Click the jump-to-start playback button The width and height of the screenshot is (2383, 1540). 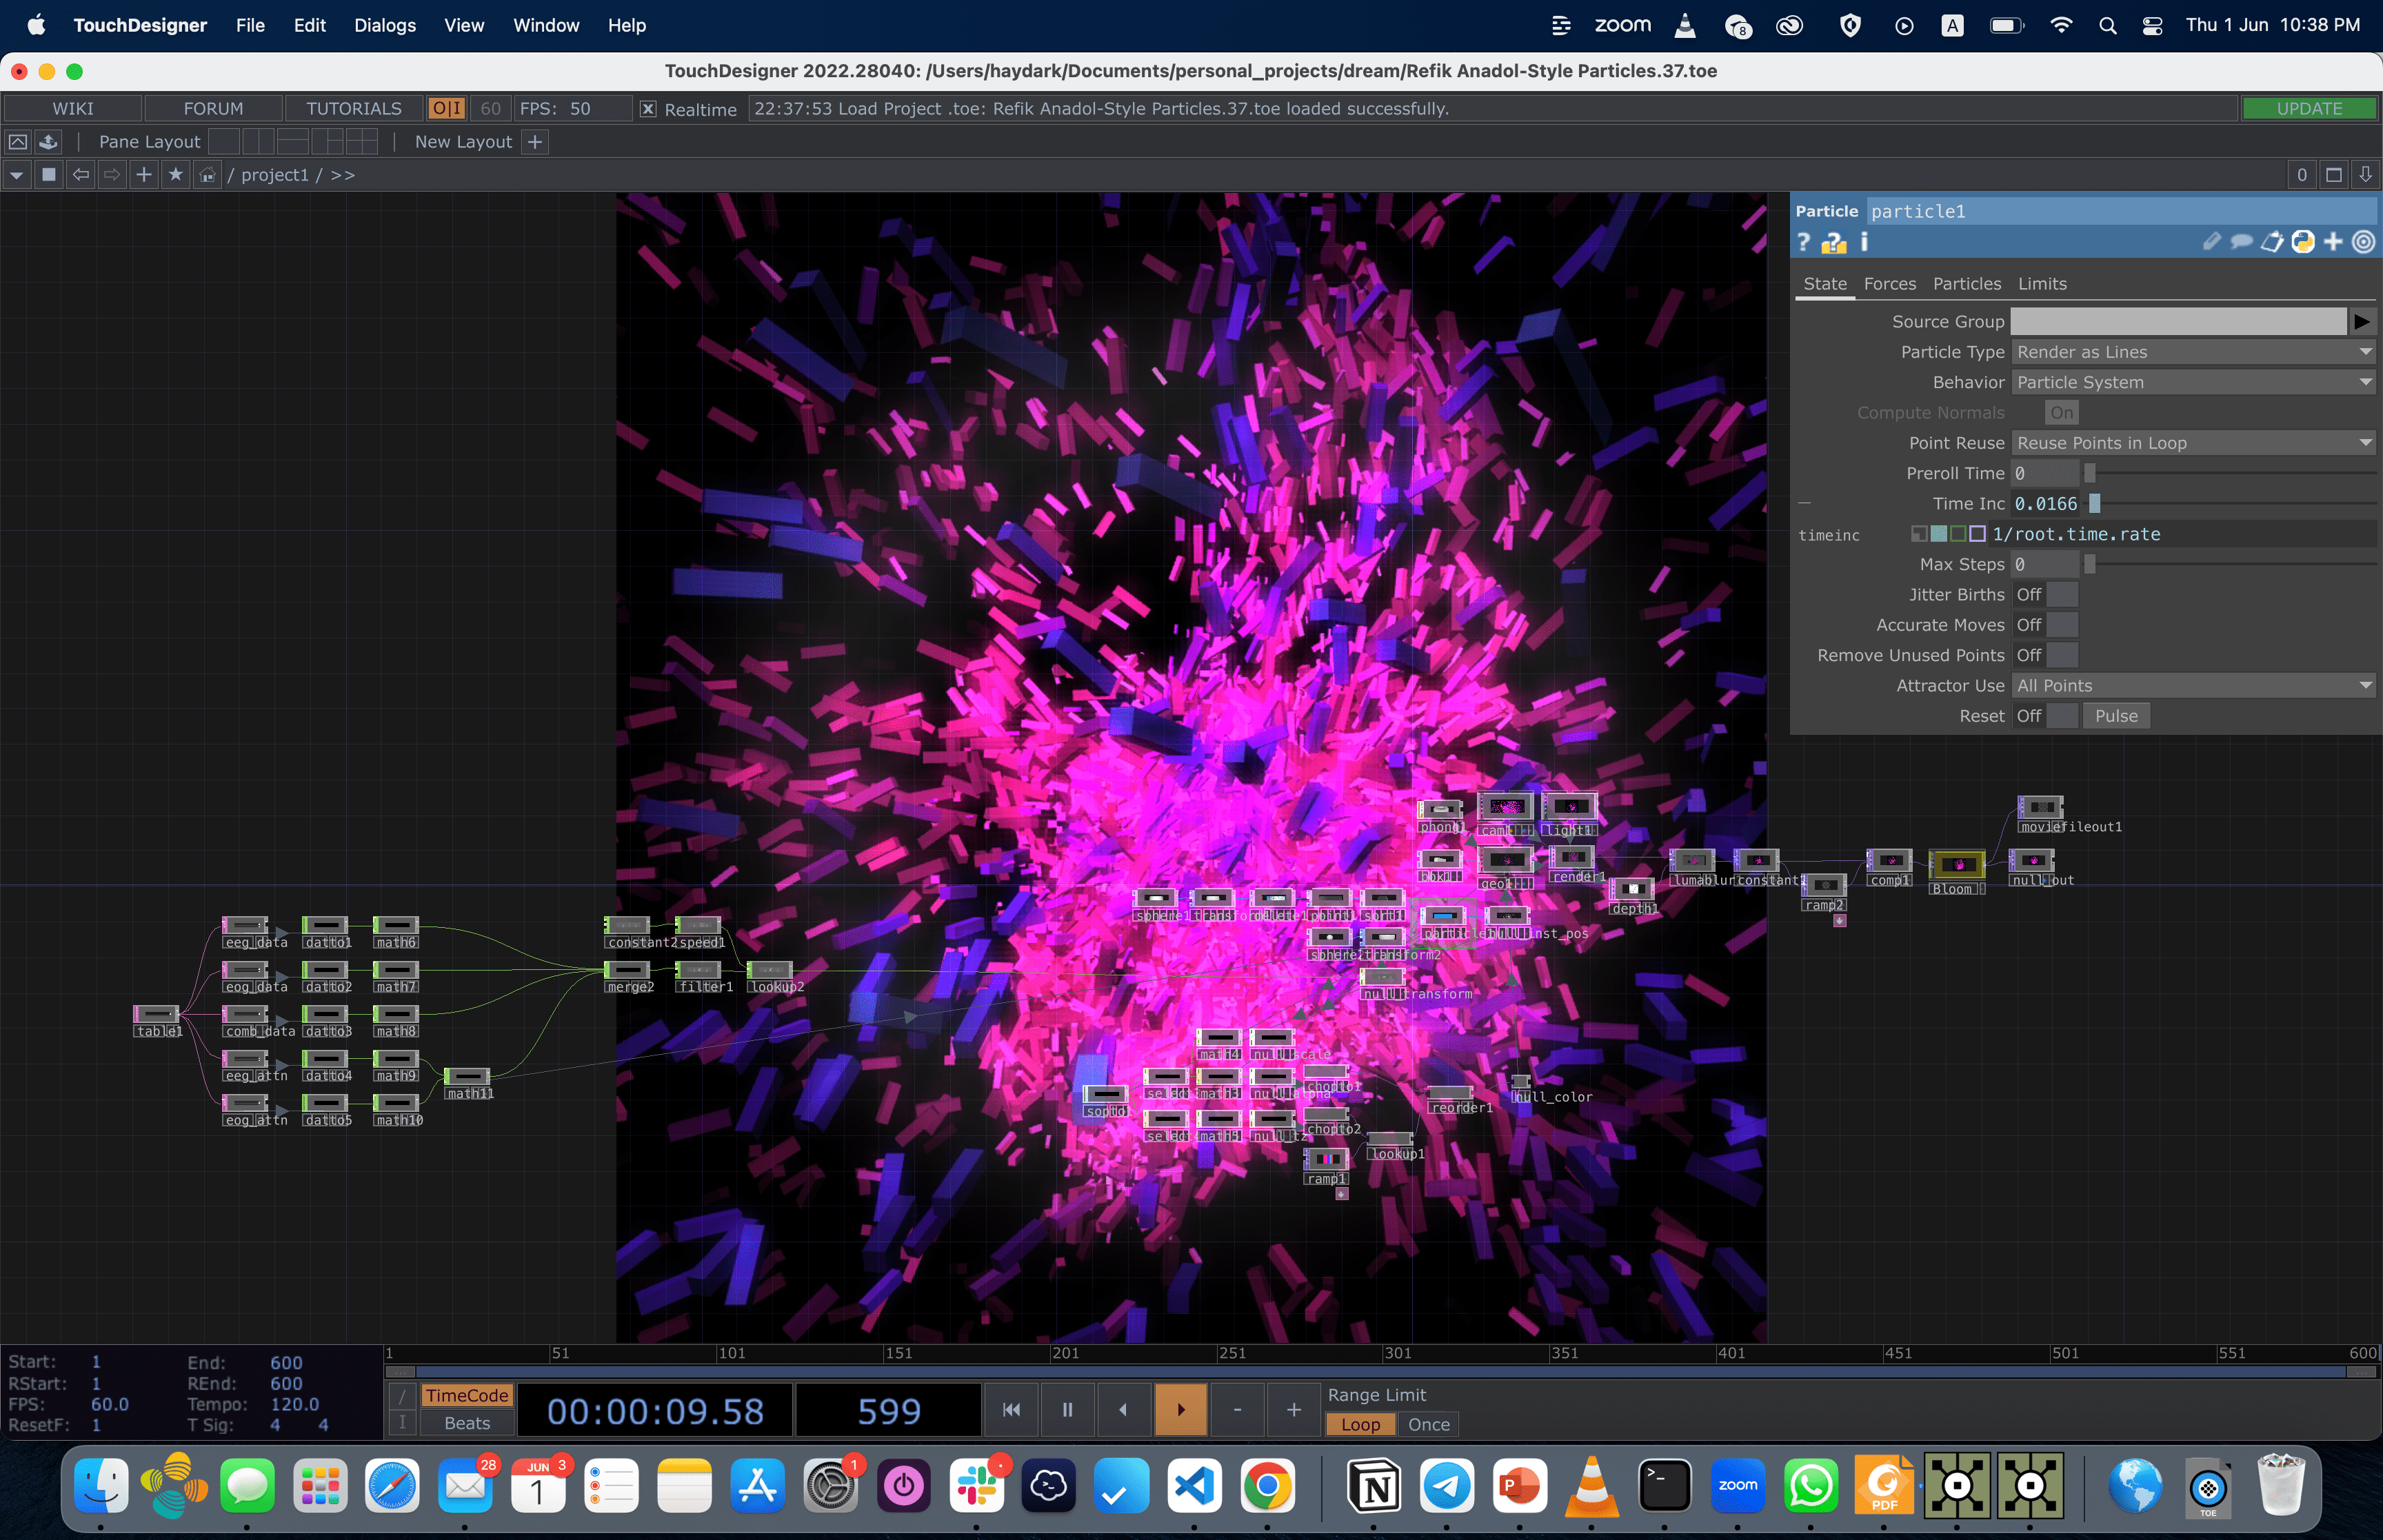coord(1011,1409)
